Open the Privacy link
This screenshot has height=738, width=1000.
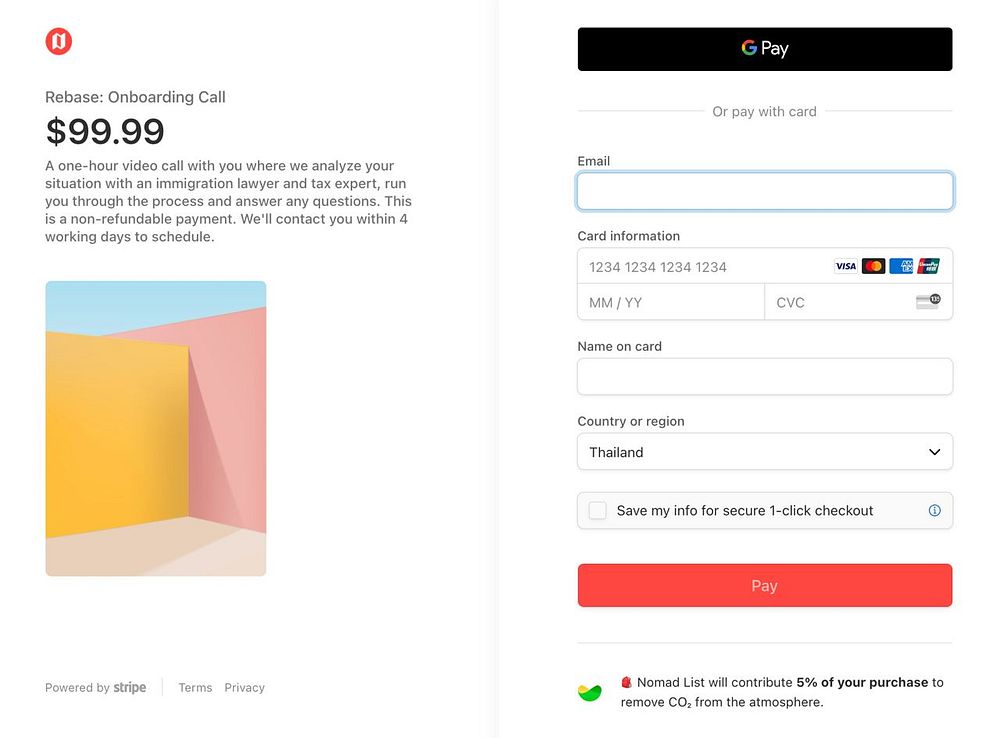click(x=244, y=688)
